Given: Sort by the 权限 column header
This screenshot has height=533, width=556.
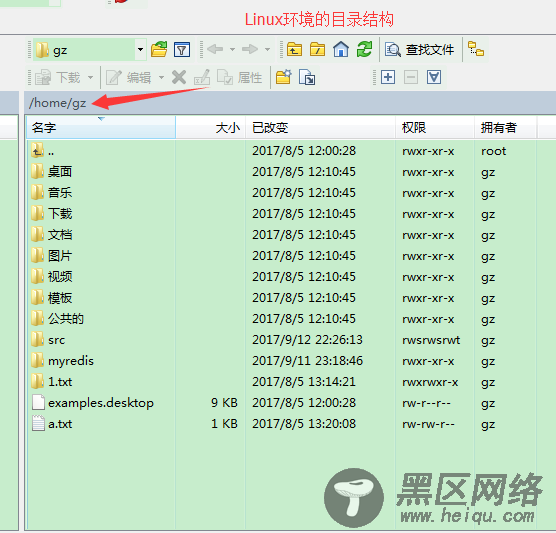Looking at the screenshot, I should [x=435, y=127].
